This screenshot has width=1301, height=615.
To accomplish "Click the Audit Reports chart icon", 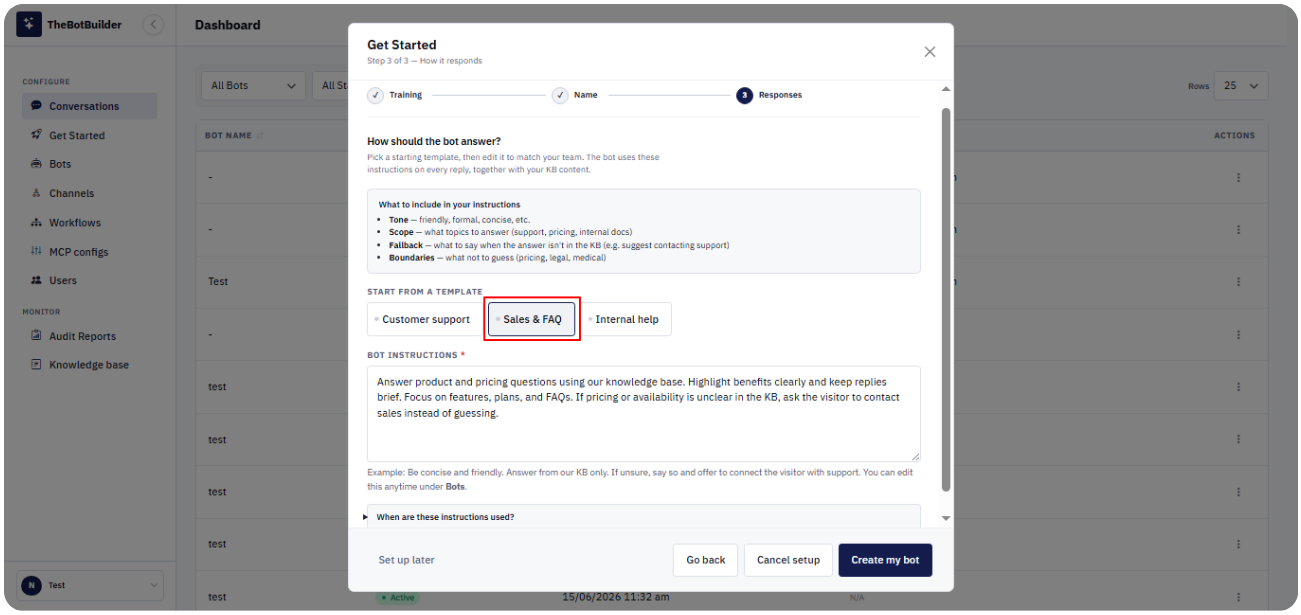I will coord(36,336).
